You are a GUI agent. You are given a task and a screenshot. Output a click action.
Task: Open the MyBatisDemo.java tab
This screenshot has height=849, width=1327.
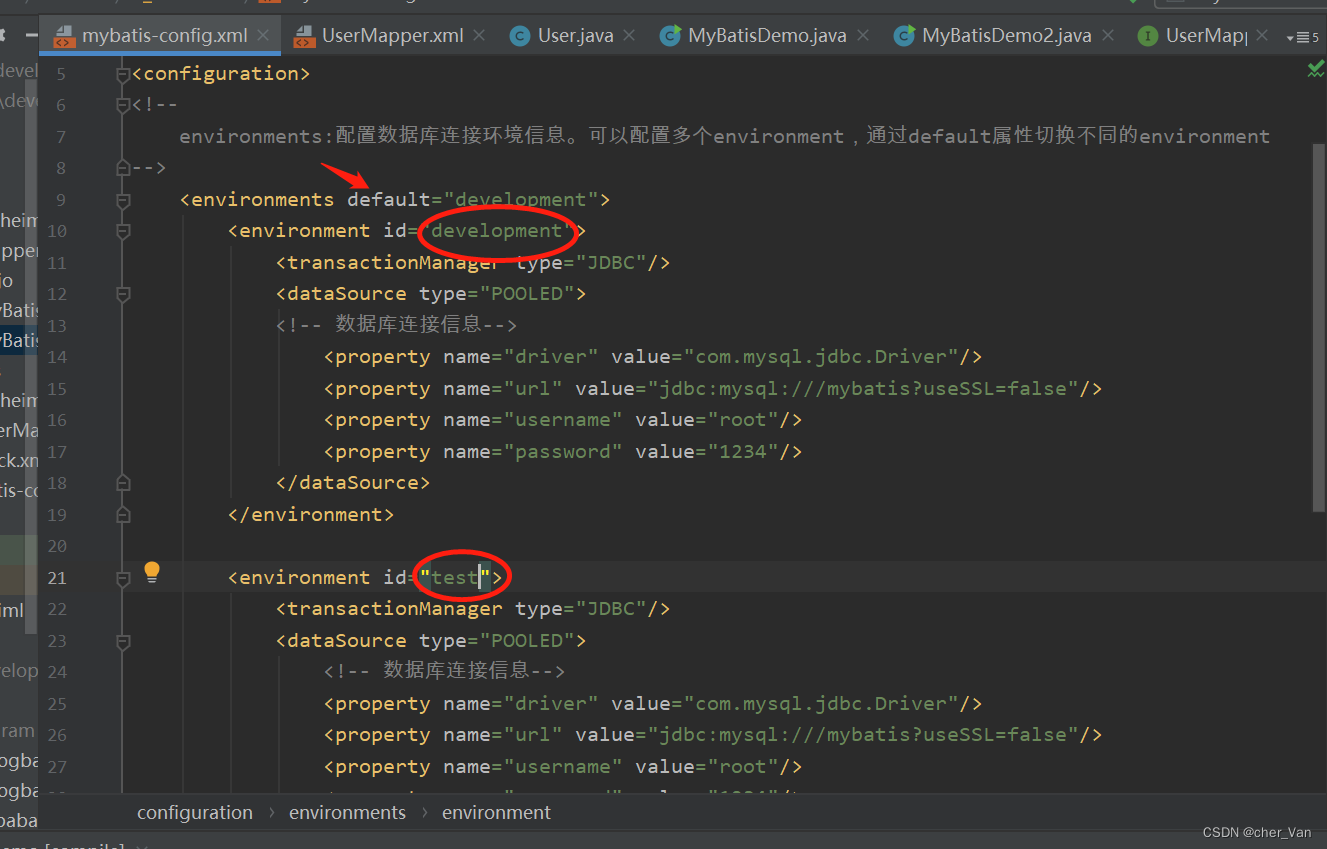click(x=767, y=36)
